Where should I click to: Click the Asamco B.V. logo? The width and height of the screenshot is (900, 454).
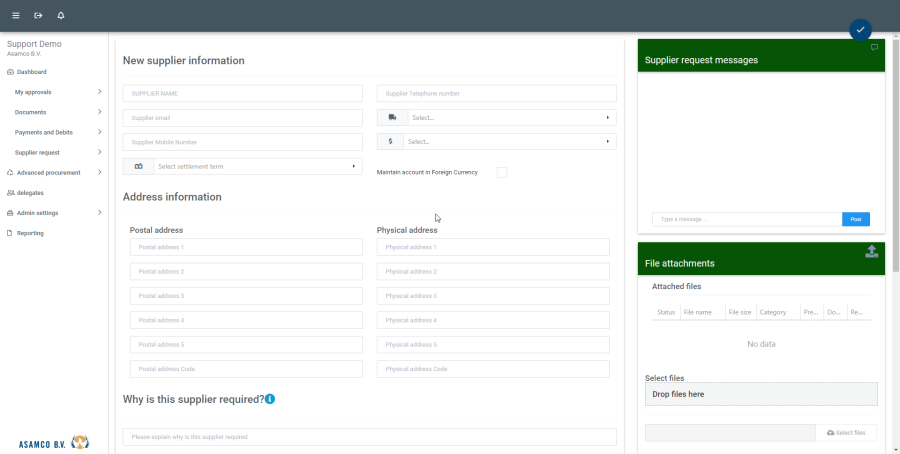point(54,442)
